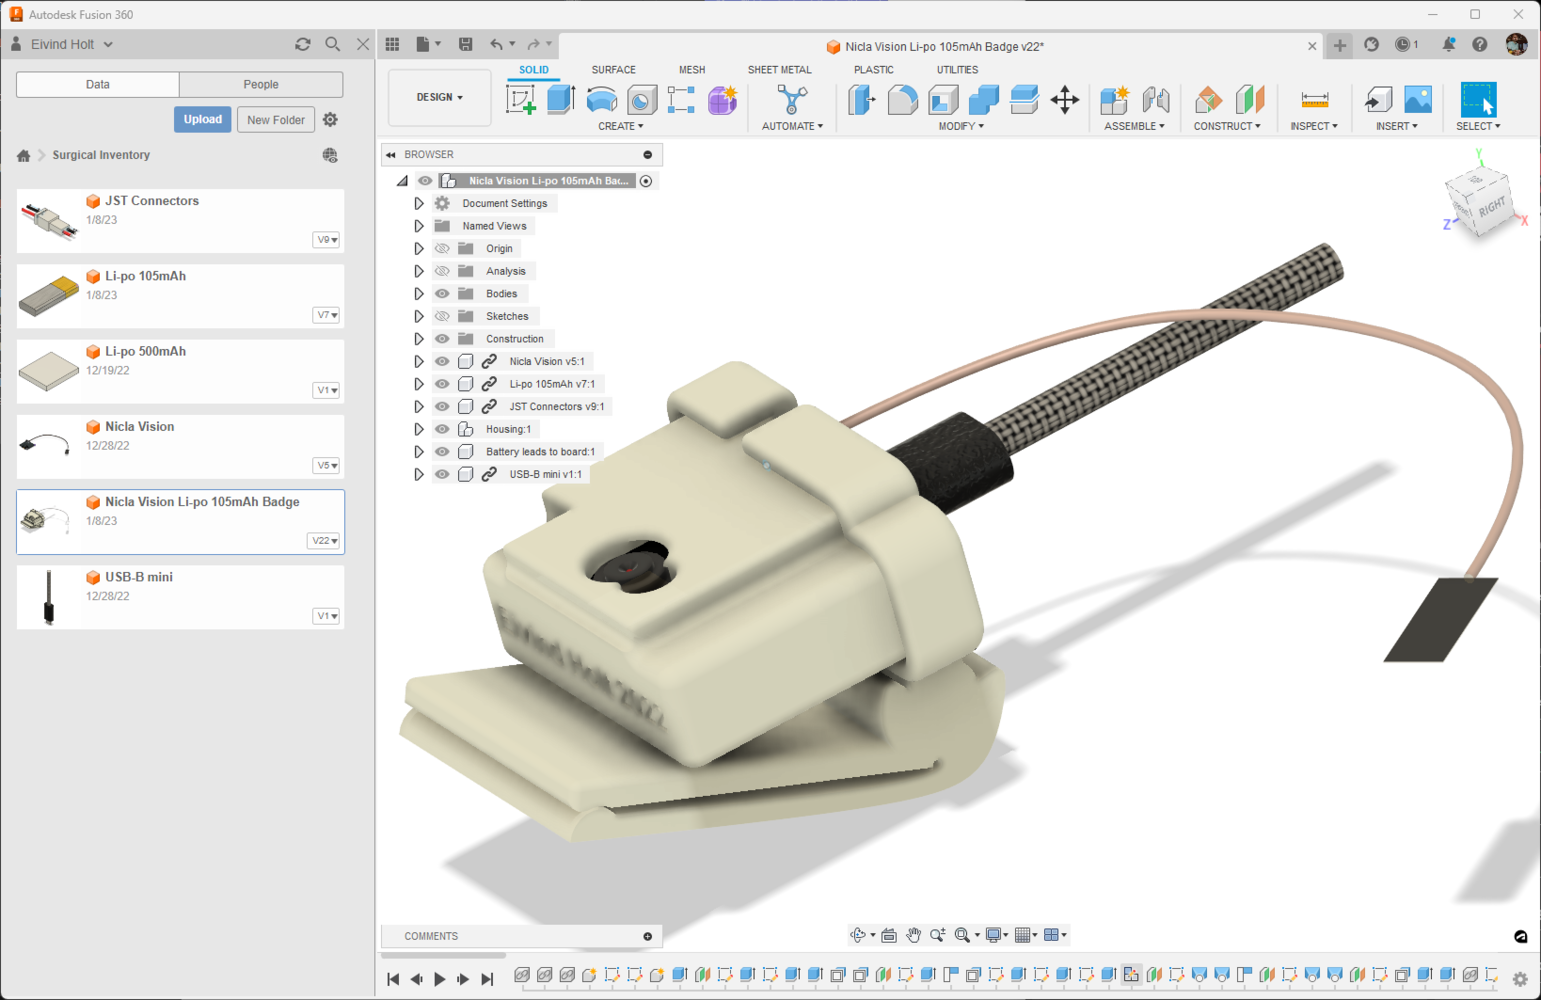Select the Create Sketch tool
This screenshot has width=1541, height=1000.
[x=521, y=100]
